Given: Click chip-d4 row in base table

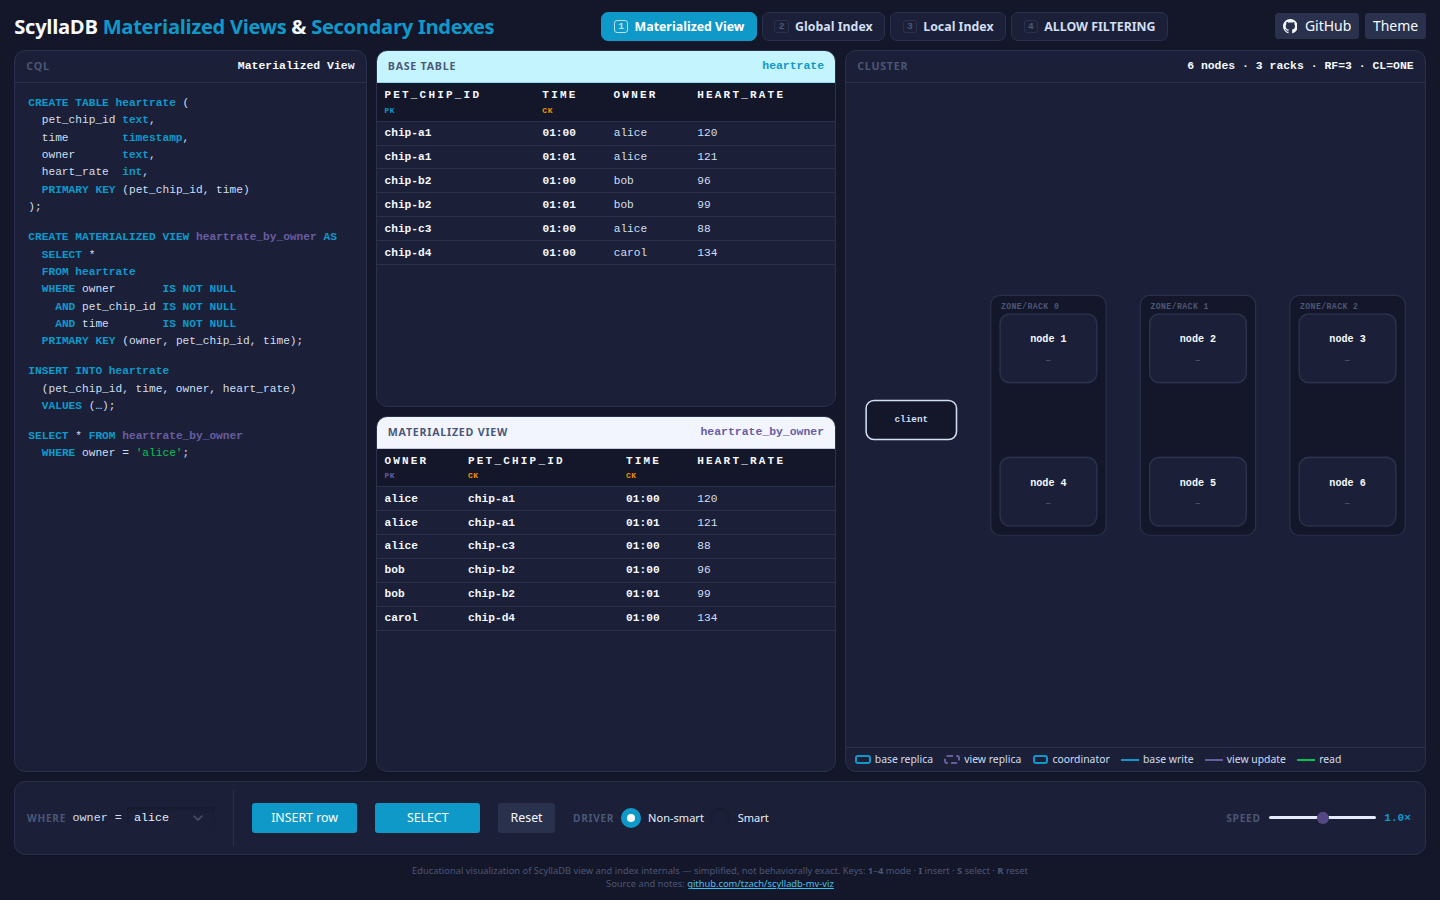Looking at the screenshot, I should tap(606, 253).
